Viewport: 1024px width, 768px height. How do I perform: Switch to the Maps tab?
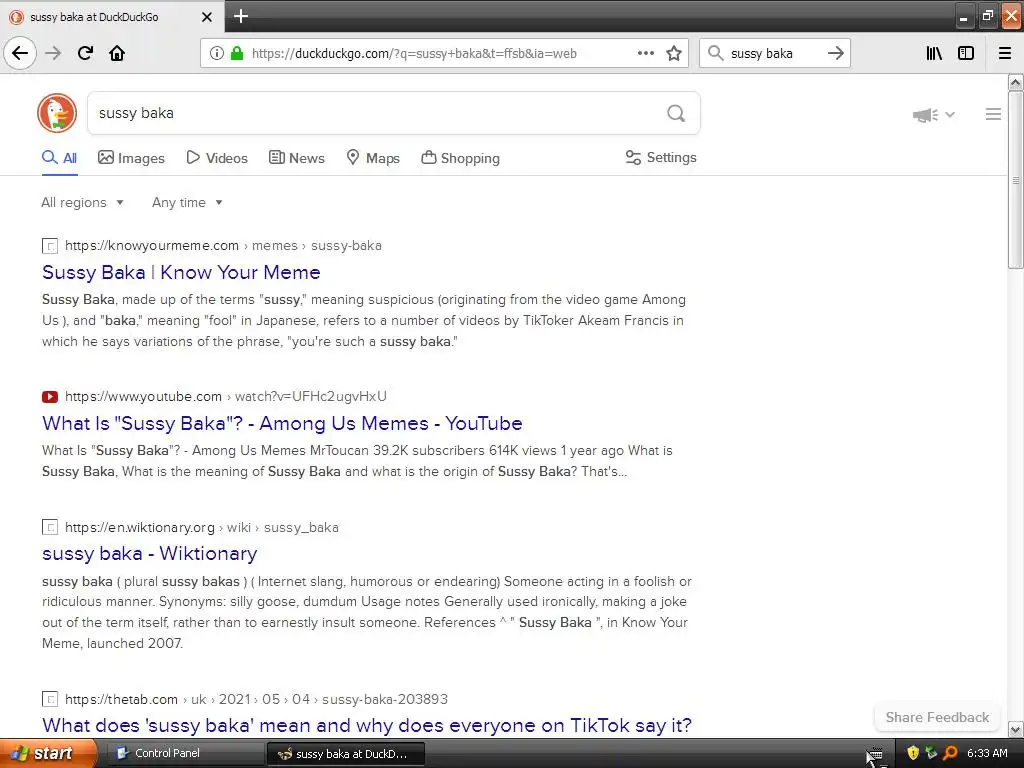pyautogui.click(x=372, y=158)
